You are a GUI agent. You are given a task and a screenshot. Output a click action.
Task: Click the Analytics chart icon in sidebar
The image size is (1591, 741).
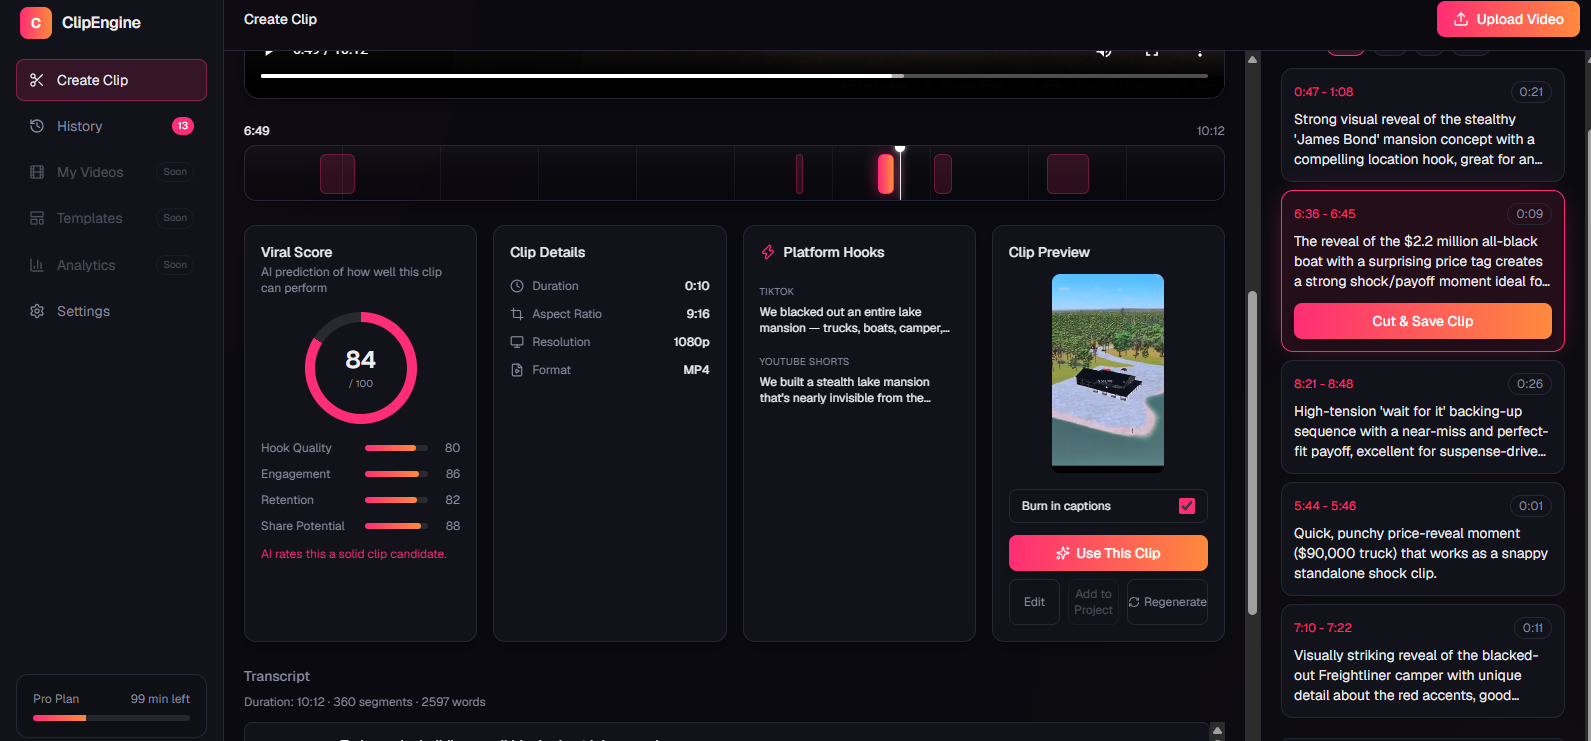(37, 265)
